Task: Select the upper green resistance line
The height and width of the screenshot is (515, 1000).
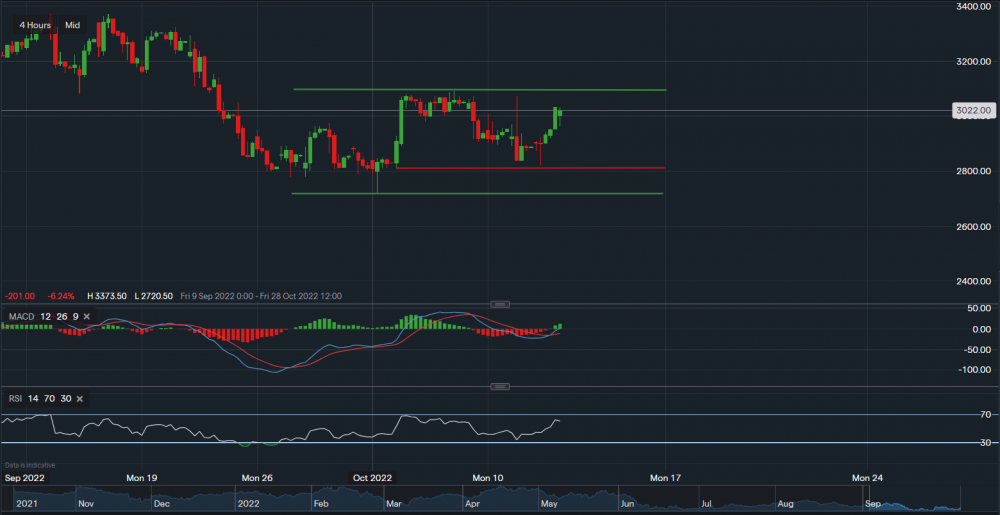Action: 480,90
